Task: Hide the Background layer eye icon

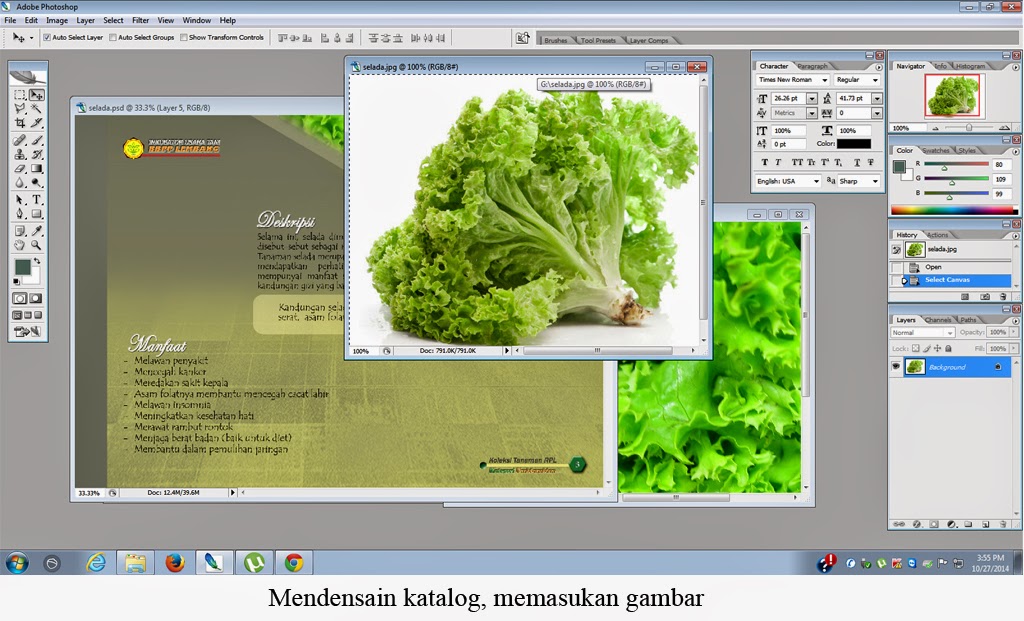Action: tap(896, 367)
